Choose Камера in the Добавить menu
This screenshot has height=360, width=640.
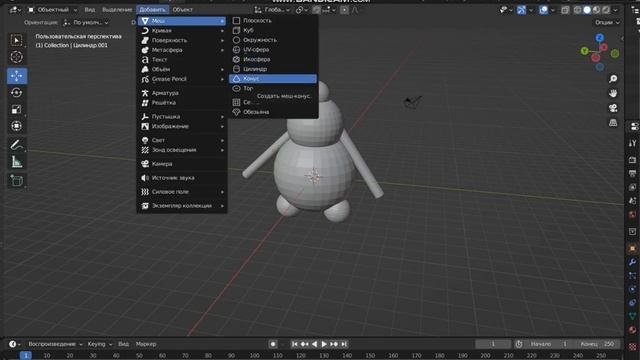tap(182, 164)
